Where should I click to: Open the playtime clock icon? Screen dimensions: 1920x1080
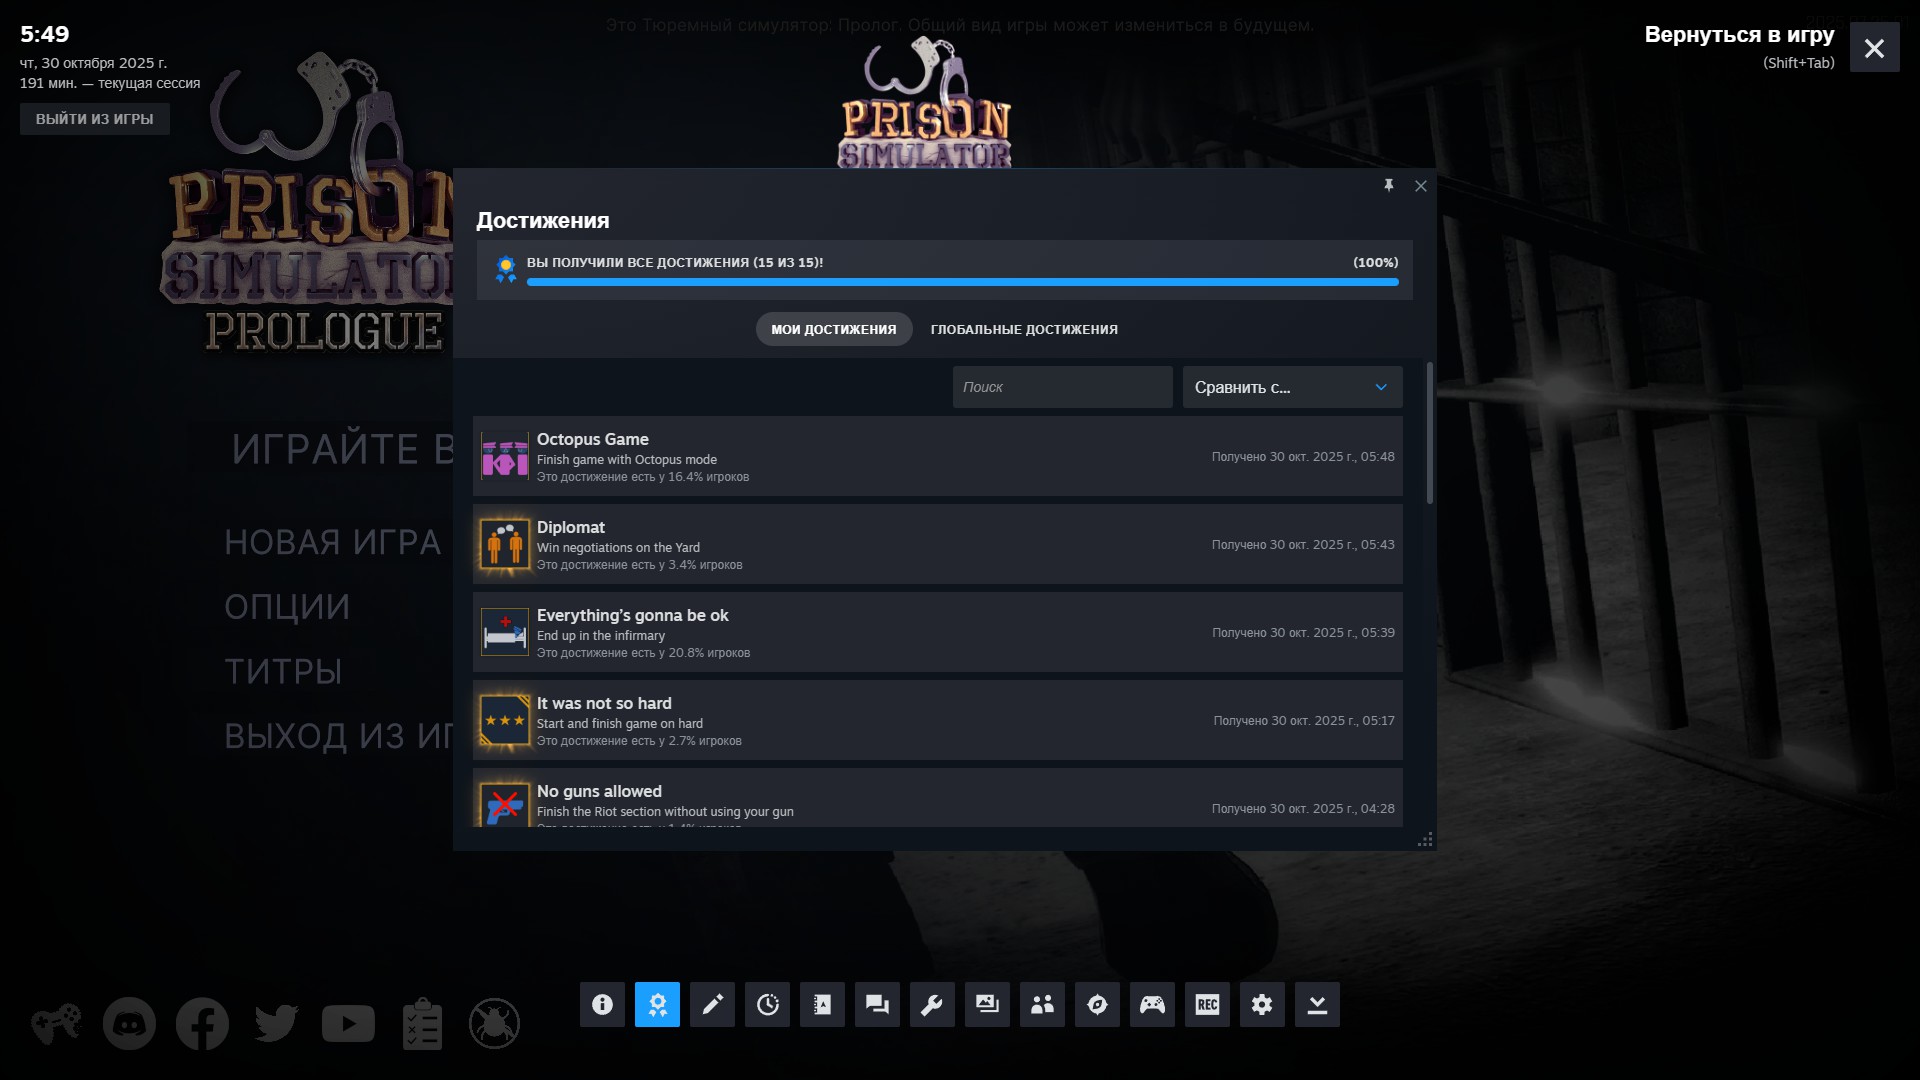(x=767, y=1004)
